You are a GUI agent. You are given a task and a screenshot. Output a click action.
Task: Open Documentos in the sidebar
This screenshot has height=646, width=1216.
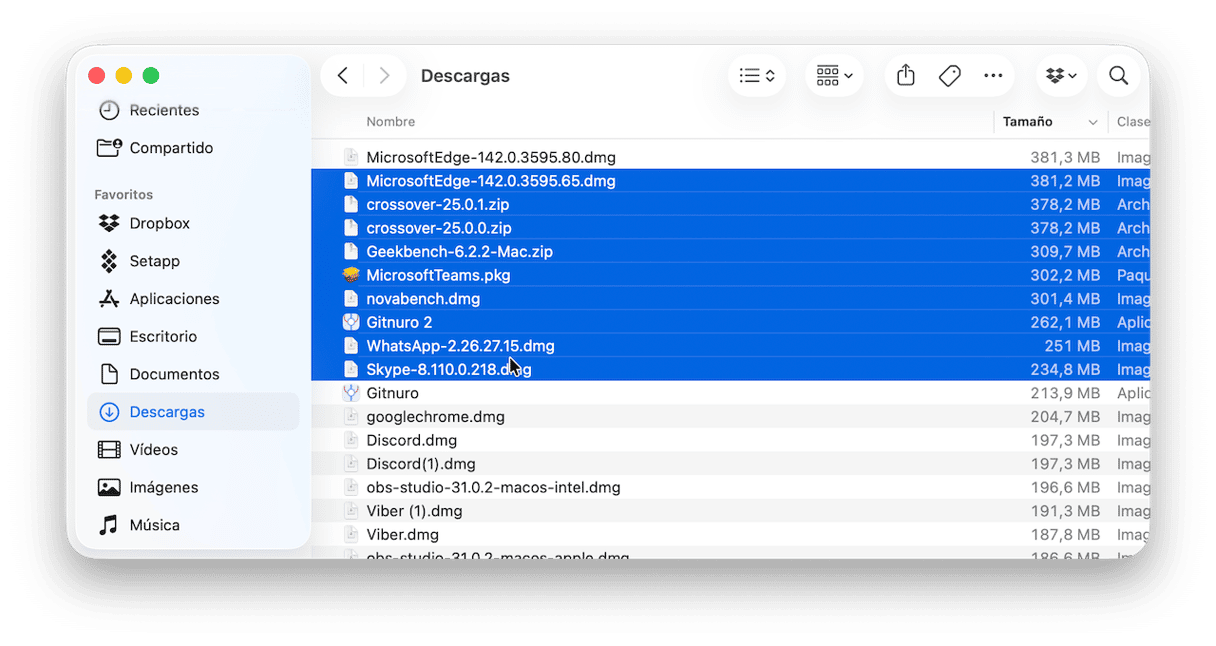pos(193,374)
